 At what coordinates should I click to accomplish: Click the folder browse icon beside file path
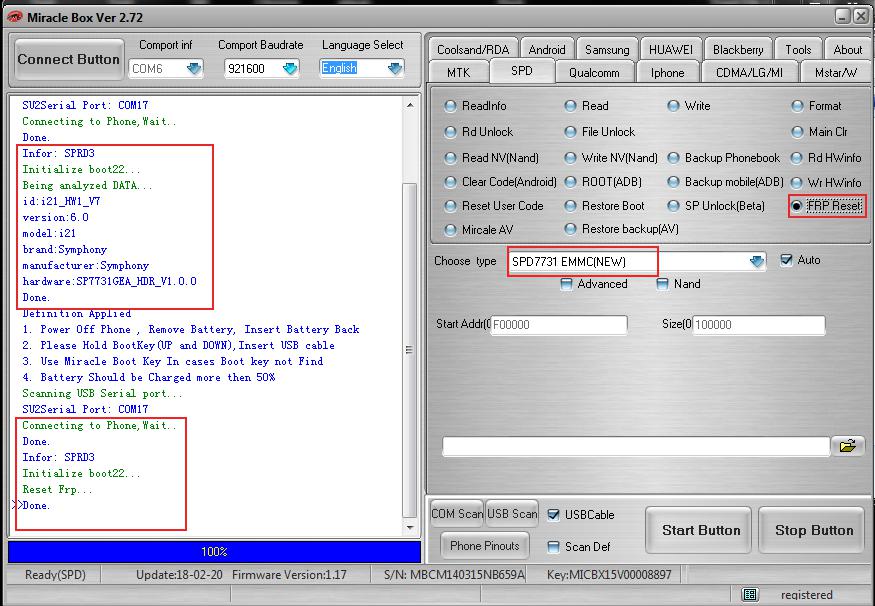848,446
